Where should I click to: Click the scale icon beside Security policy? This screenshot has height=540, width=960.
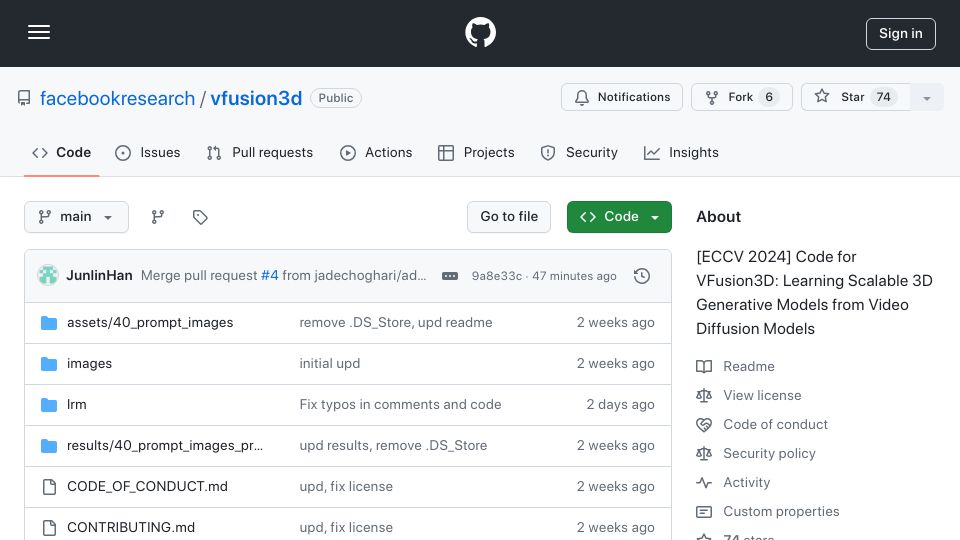click(704, 454)
